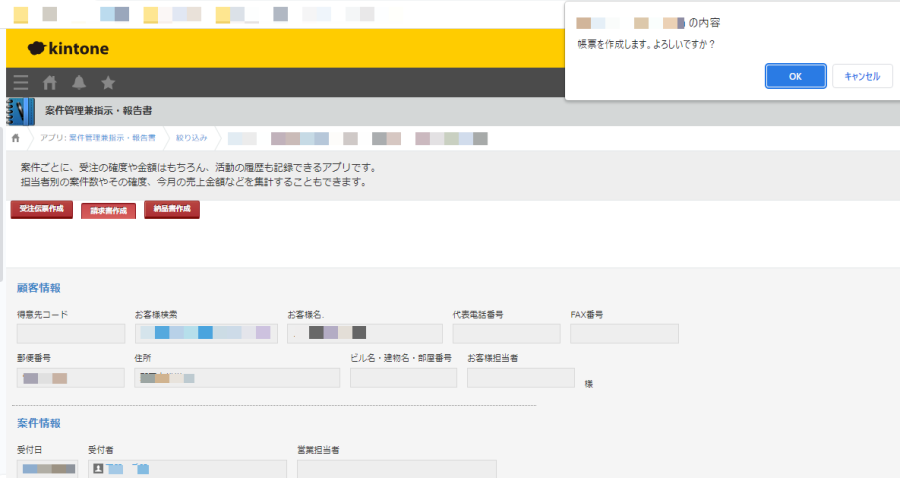Click the kintone logo

pos(68,49)
